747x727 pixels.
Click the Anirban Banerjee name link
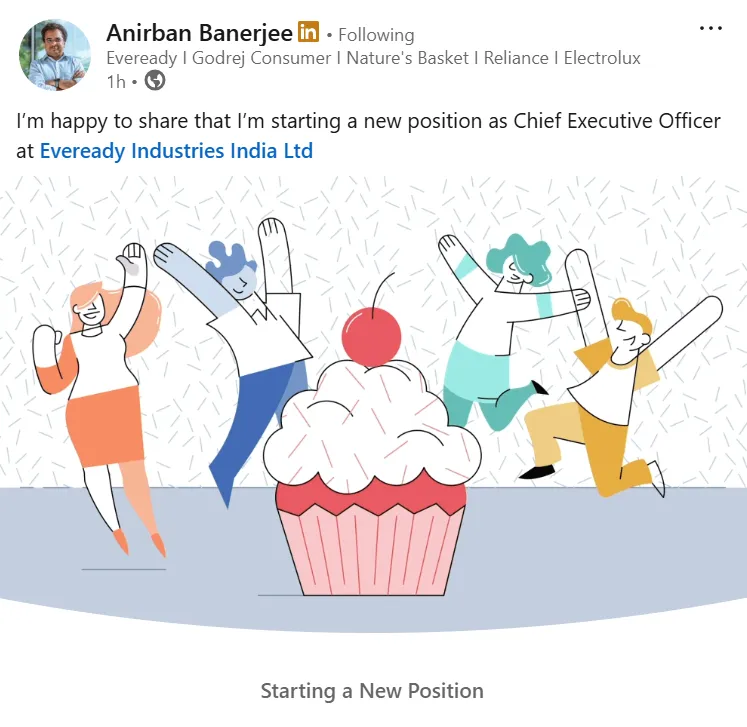[199, 33]
